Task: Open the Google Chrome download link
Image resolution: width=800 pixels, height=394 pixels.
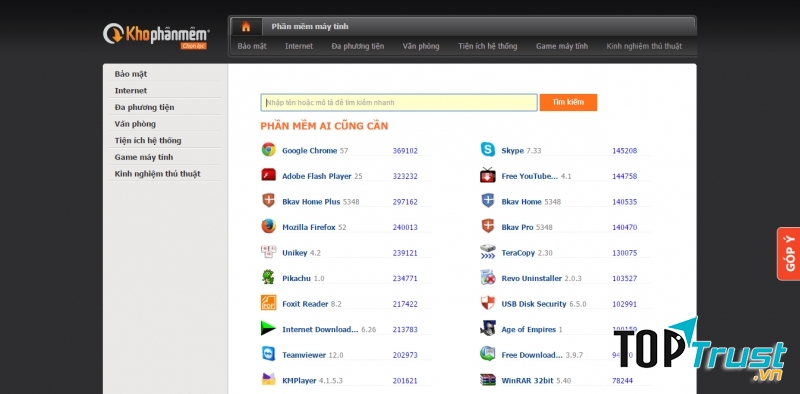Action: point(309,151)
